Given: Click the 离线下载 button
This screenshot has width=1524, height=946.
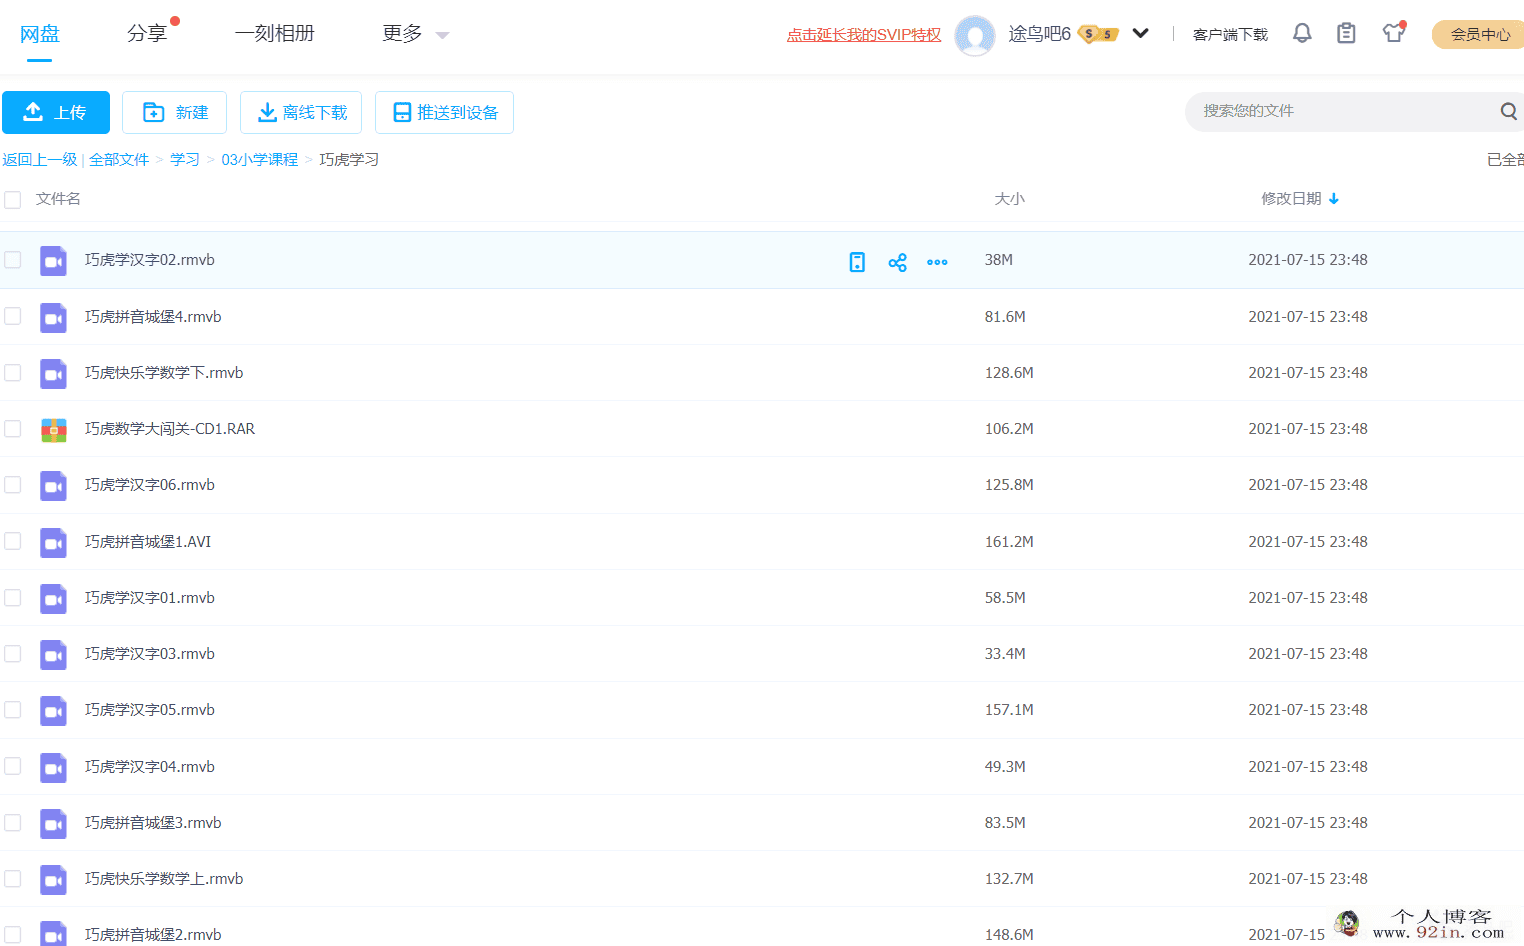Looking at the screenshot, I should click(x=301, y=112).
